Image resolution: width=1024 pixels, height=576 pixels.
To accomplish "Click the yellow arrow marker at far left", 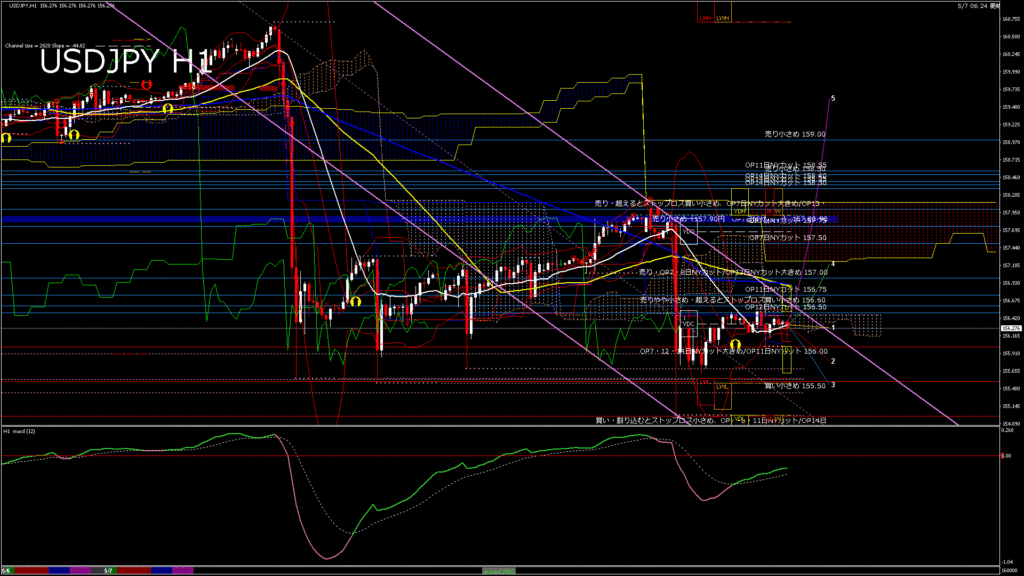I will point(6,138).
